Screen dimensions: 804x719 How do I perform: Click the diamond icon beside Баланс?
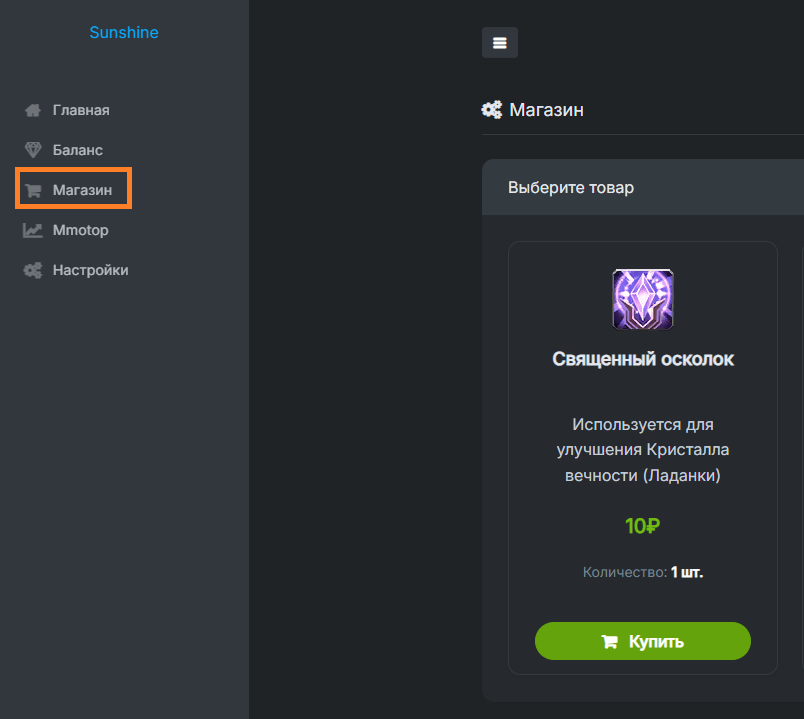coord(33,150)
